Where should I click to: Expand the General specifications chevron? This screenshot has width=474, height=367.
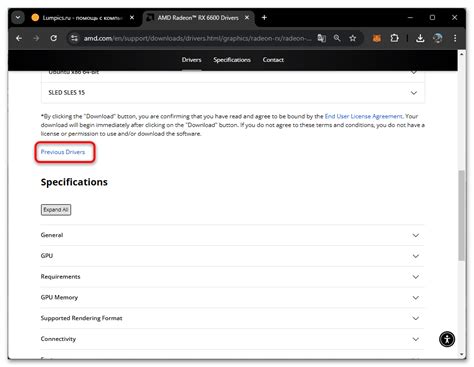[x=416, y=235]
